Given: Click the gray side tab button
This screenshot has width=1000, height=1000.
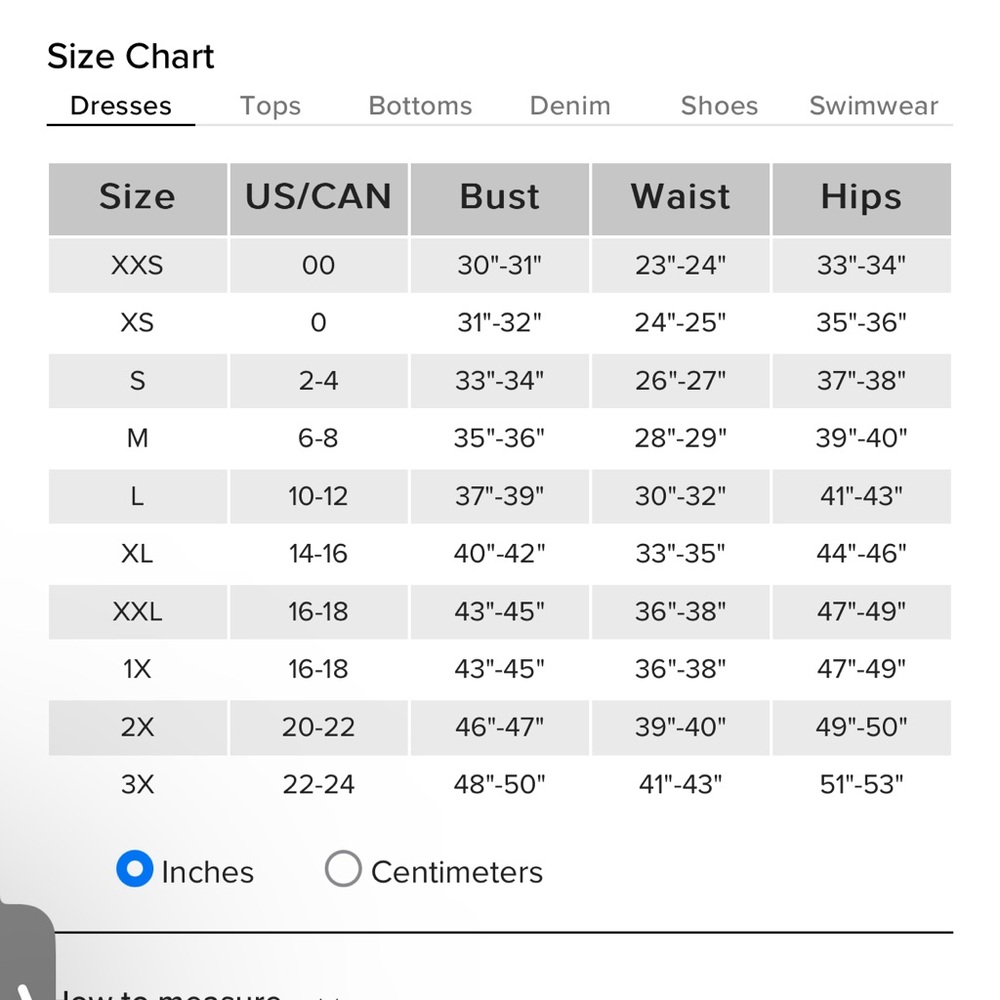Looking at the screenshot, I should coord(26,952).
